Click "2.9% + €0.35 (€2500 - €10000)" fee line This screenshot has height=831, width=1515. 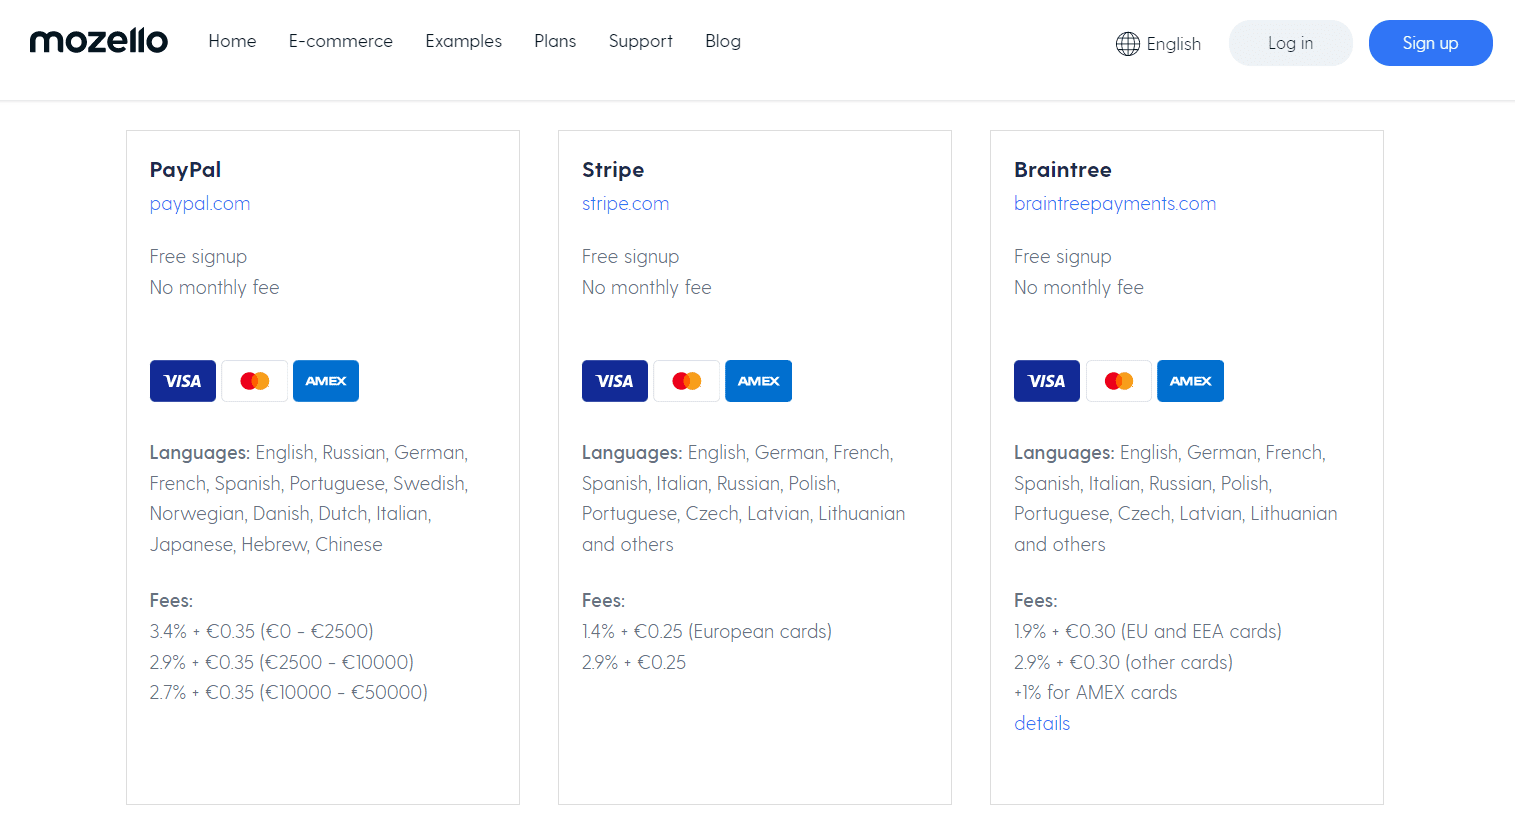[282, 662]
